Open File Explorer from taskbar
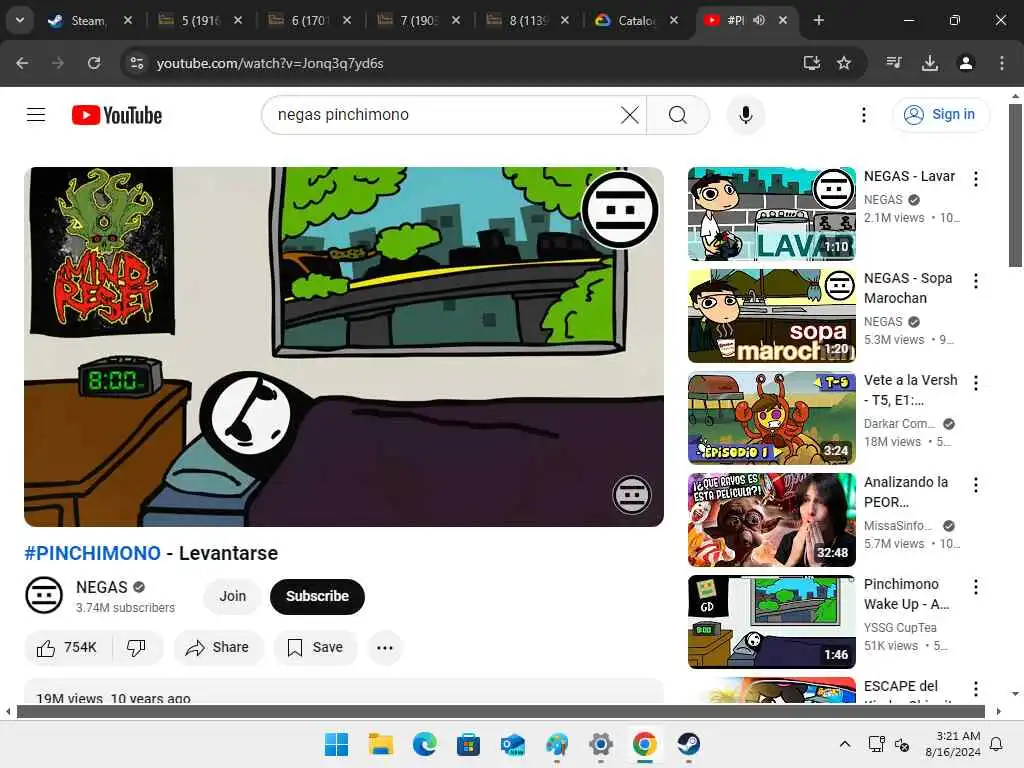The height and width of the screenshot is (768, 1024). tap(381, 744)
